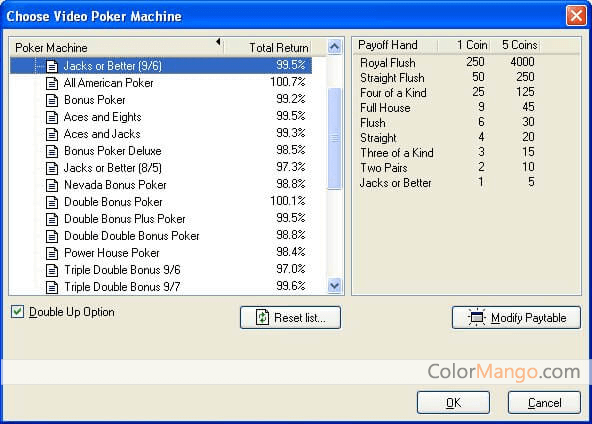Viewport: 592px width, 424px height.
Task: Select Jacks or Better (8/5) entry
Action: pos(113,168)
